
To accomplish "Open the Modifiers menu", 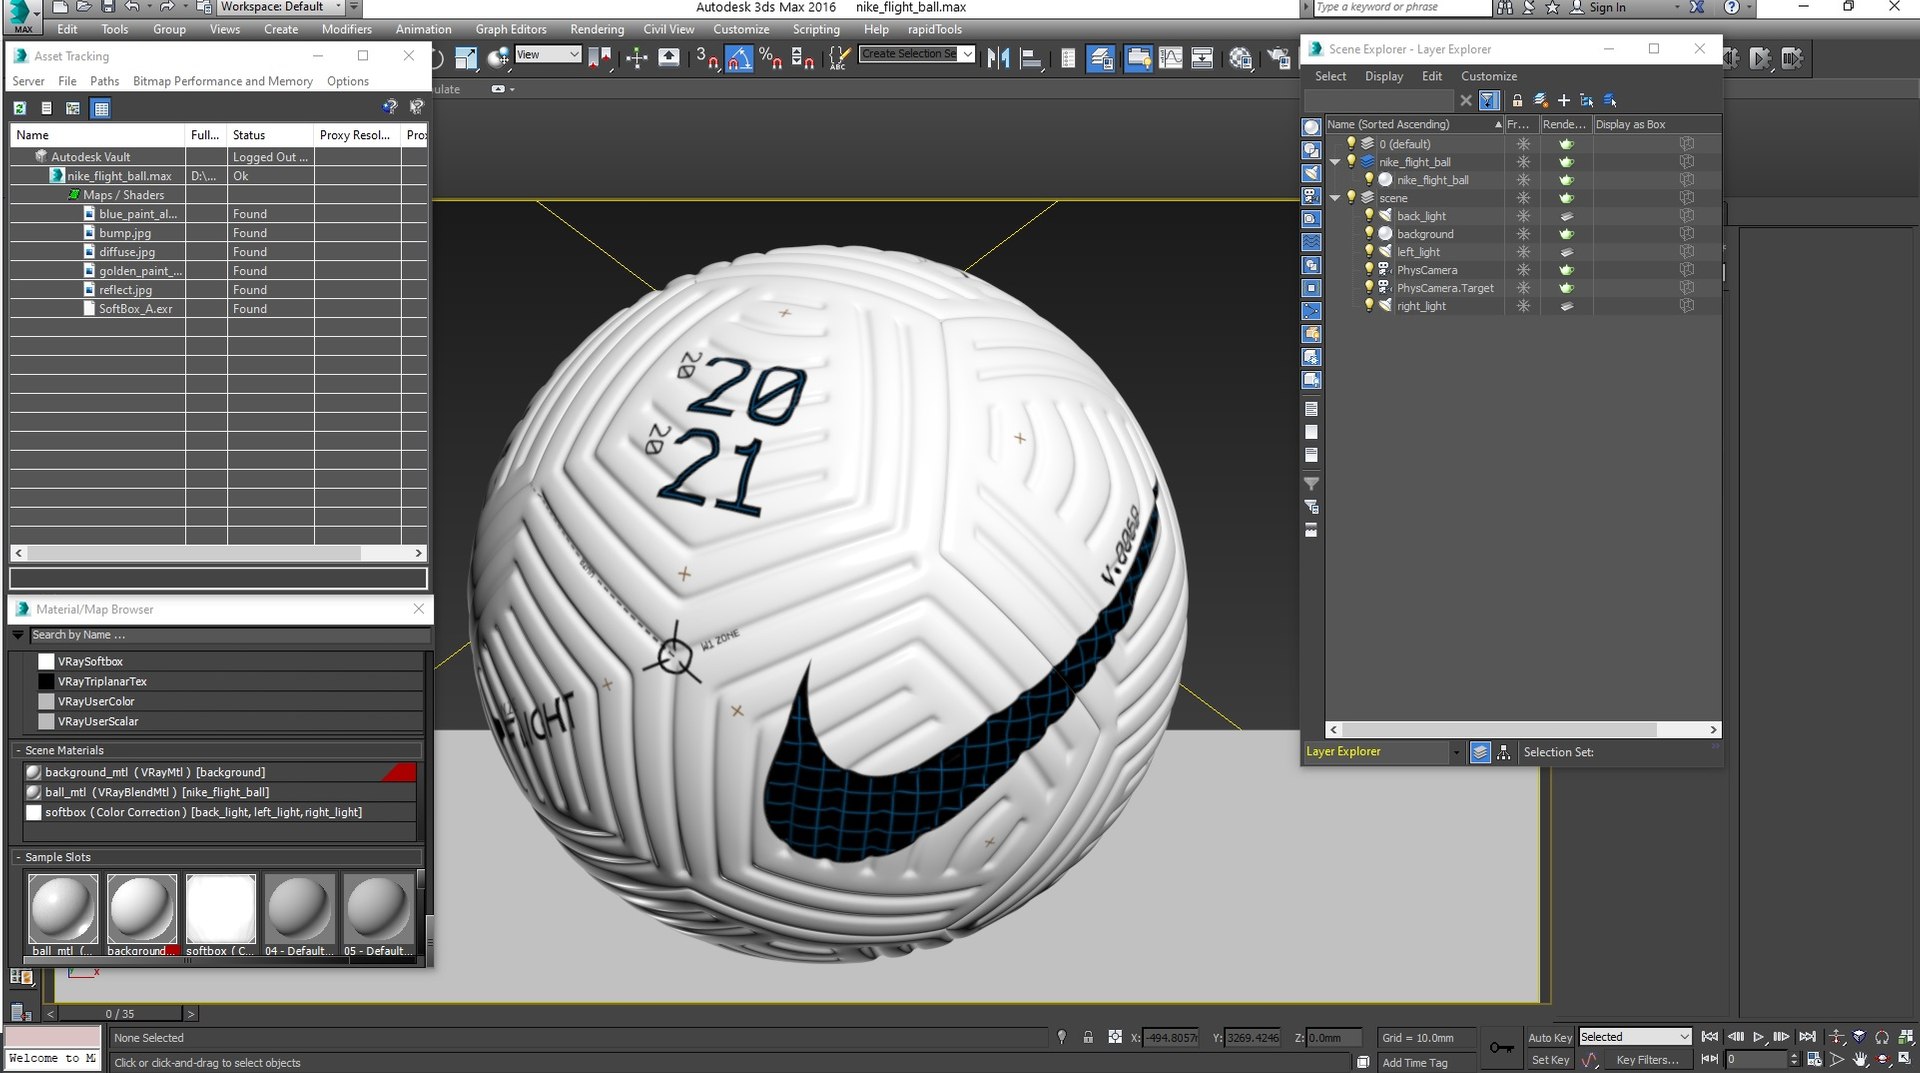I will pyautogui.click(x=346, y=29).
